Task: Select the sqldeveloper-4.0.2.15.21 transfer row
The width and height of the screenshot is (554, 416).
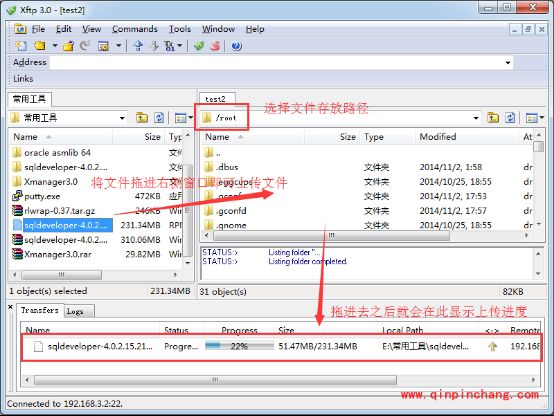Action: [x=281, y=346]
